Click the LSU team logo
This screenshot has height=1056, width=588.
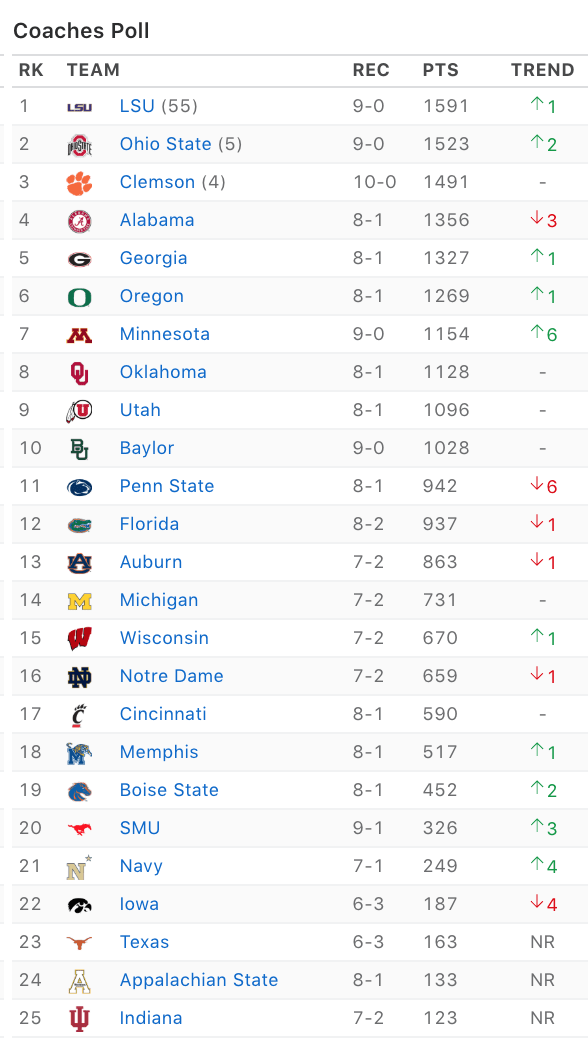[79, 106]
